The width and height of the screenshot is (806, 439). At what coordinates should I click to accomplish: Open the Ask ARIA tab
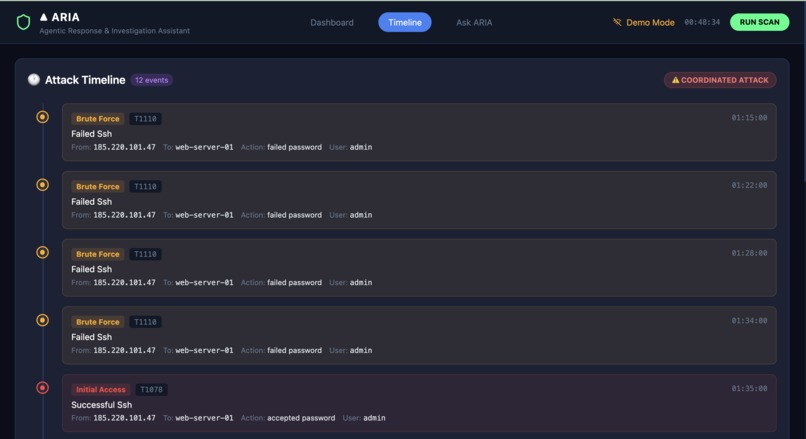click(474, 23)
